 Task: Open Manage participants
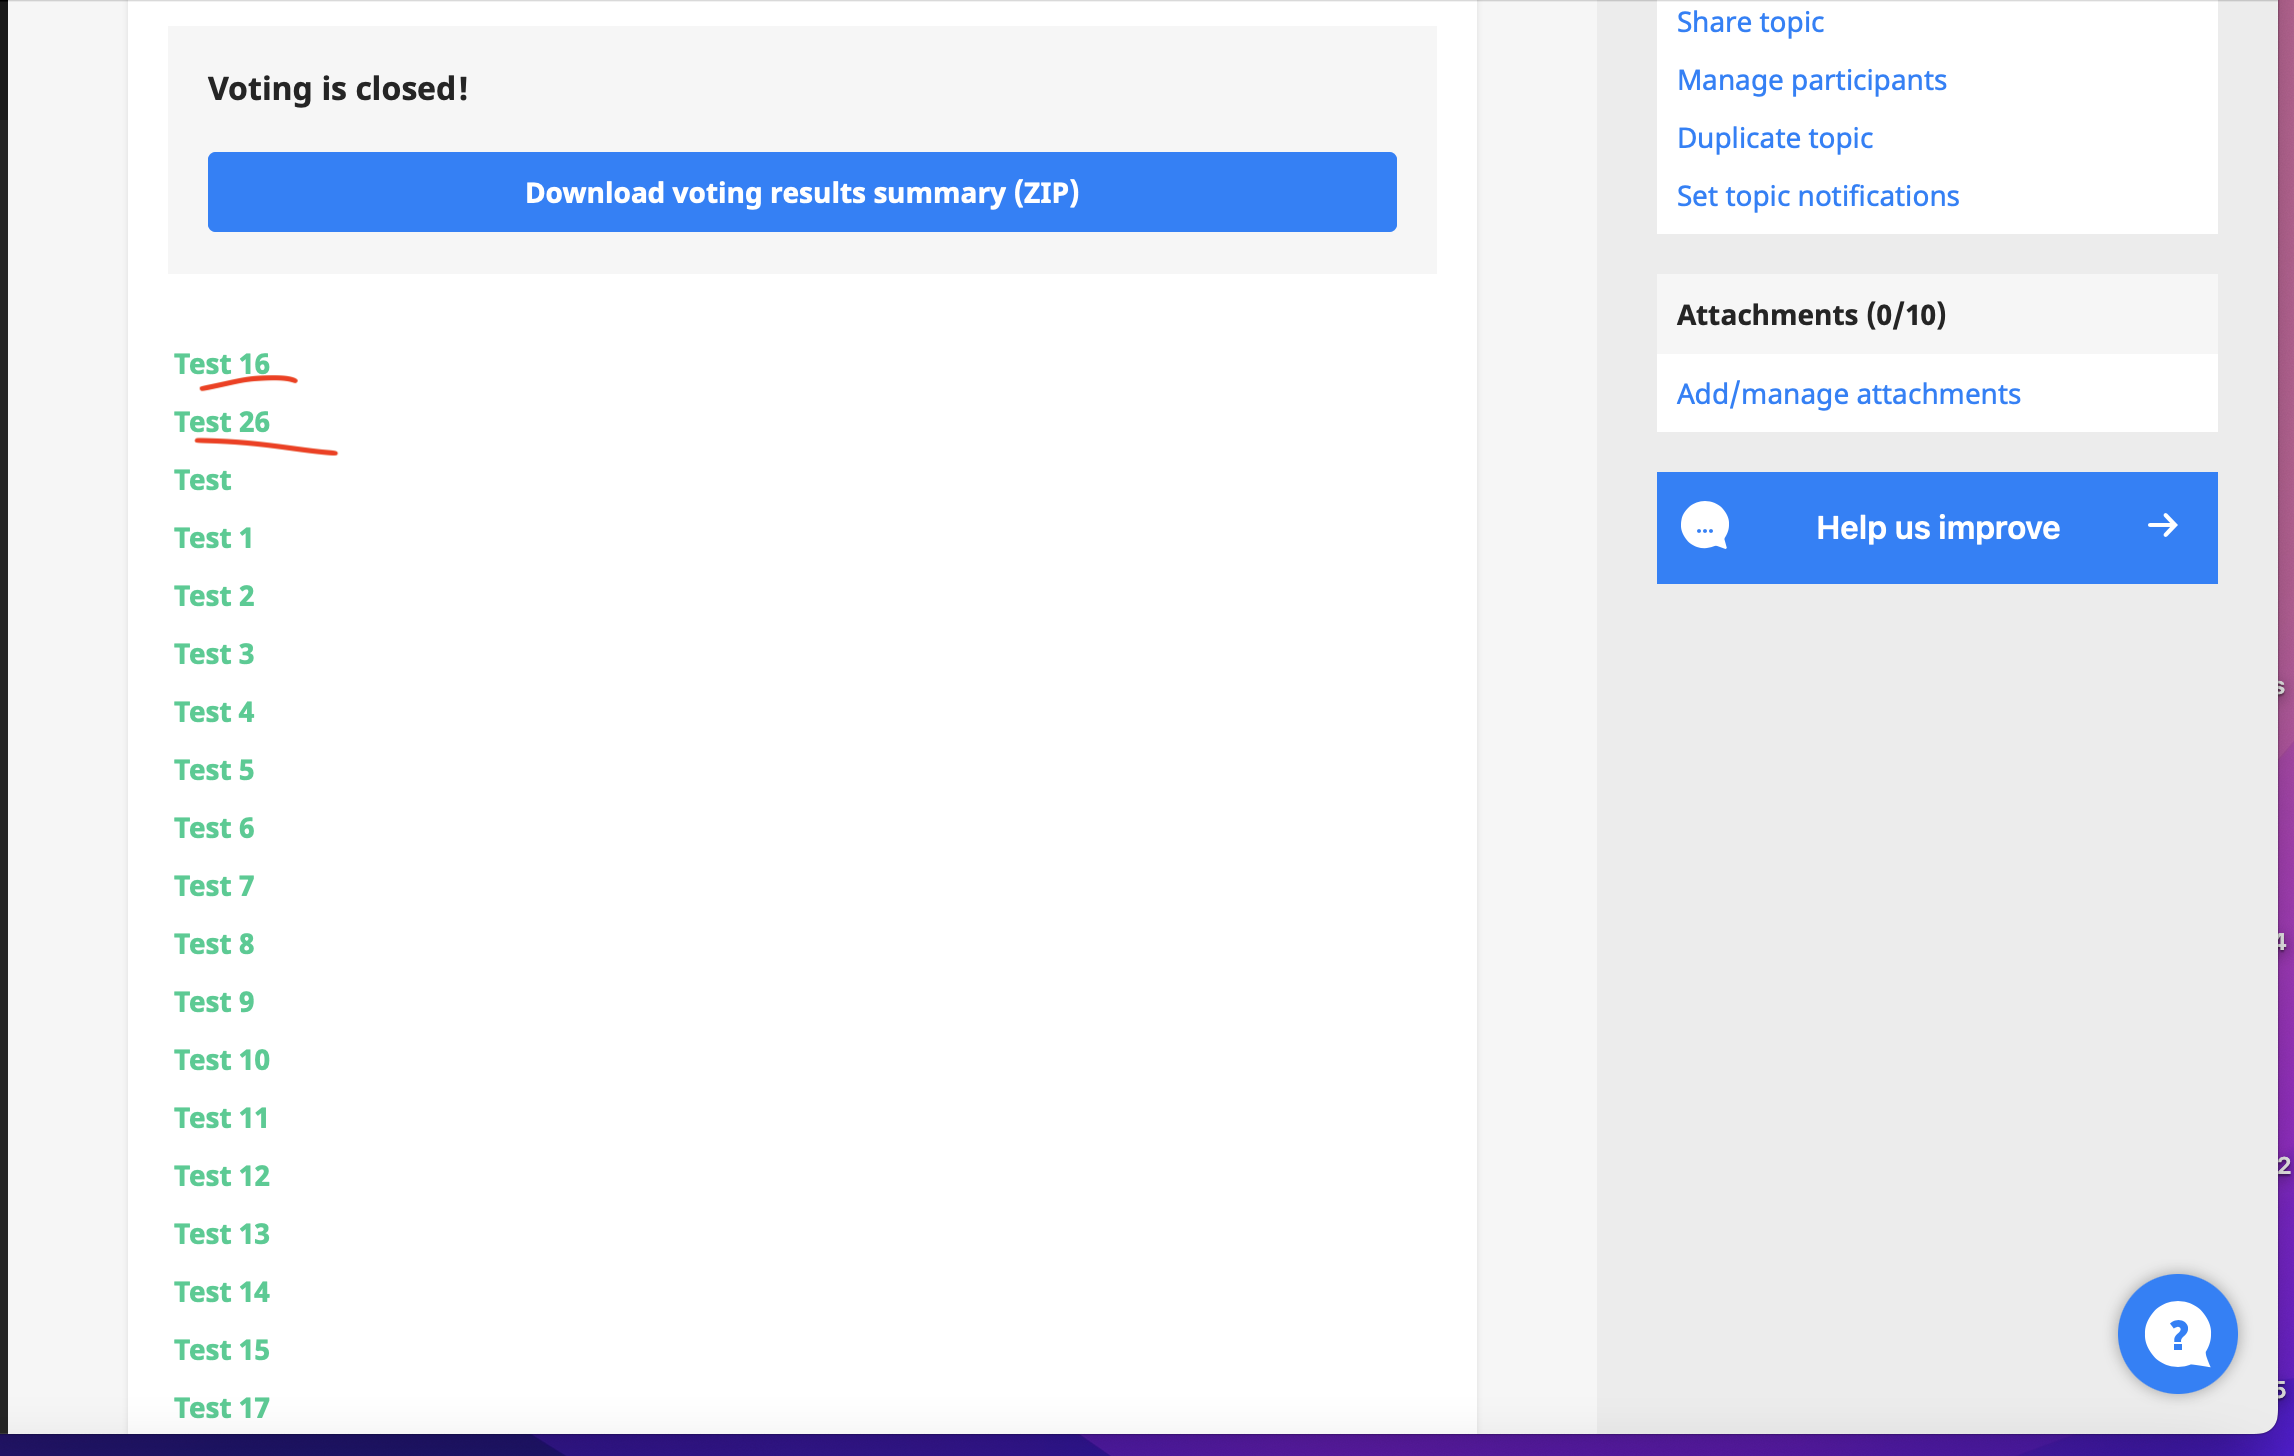pos(1812,80)
